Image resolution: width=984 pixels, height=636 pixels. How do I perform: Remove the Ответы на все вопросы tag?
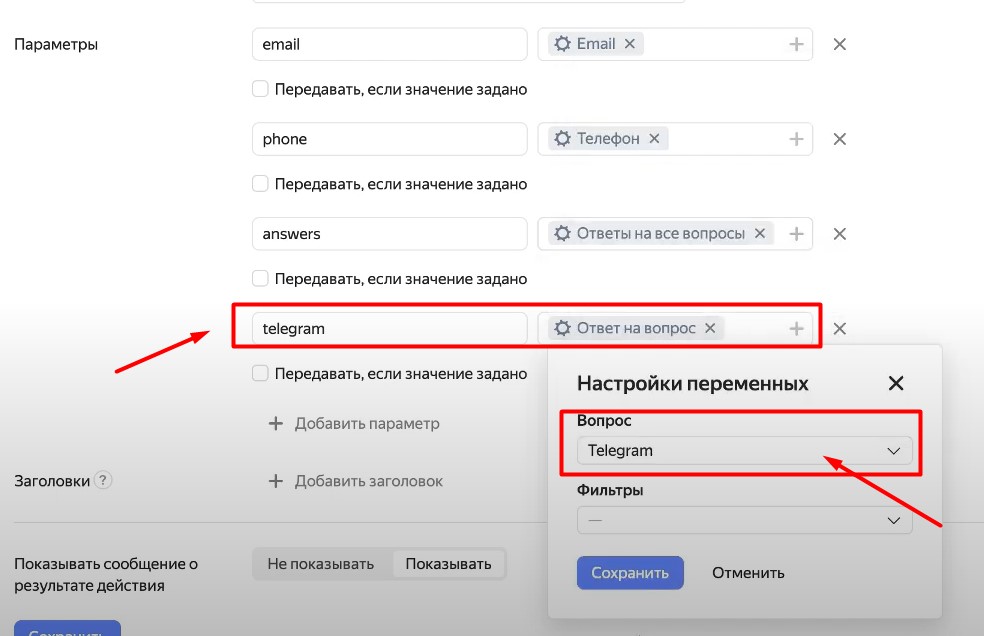pos(759,234)
